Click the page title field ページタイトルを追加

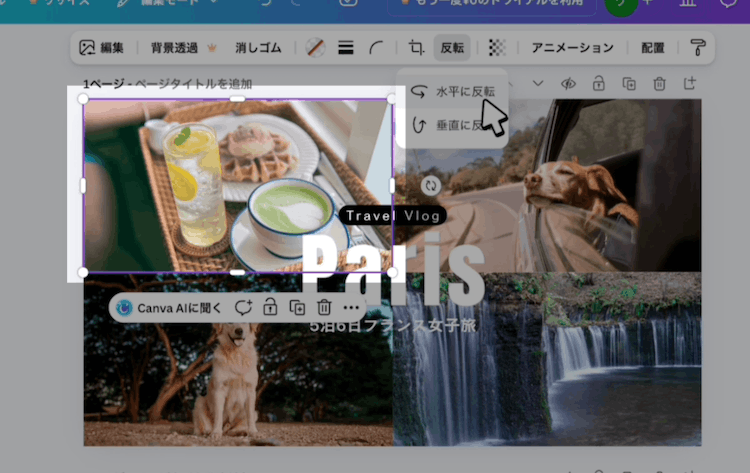point(194,84)
